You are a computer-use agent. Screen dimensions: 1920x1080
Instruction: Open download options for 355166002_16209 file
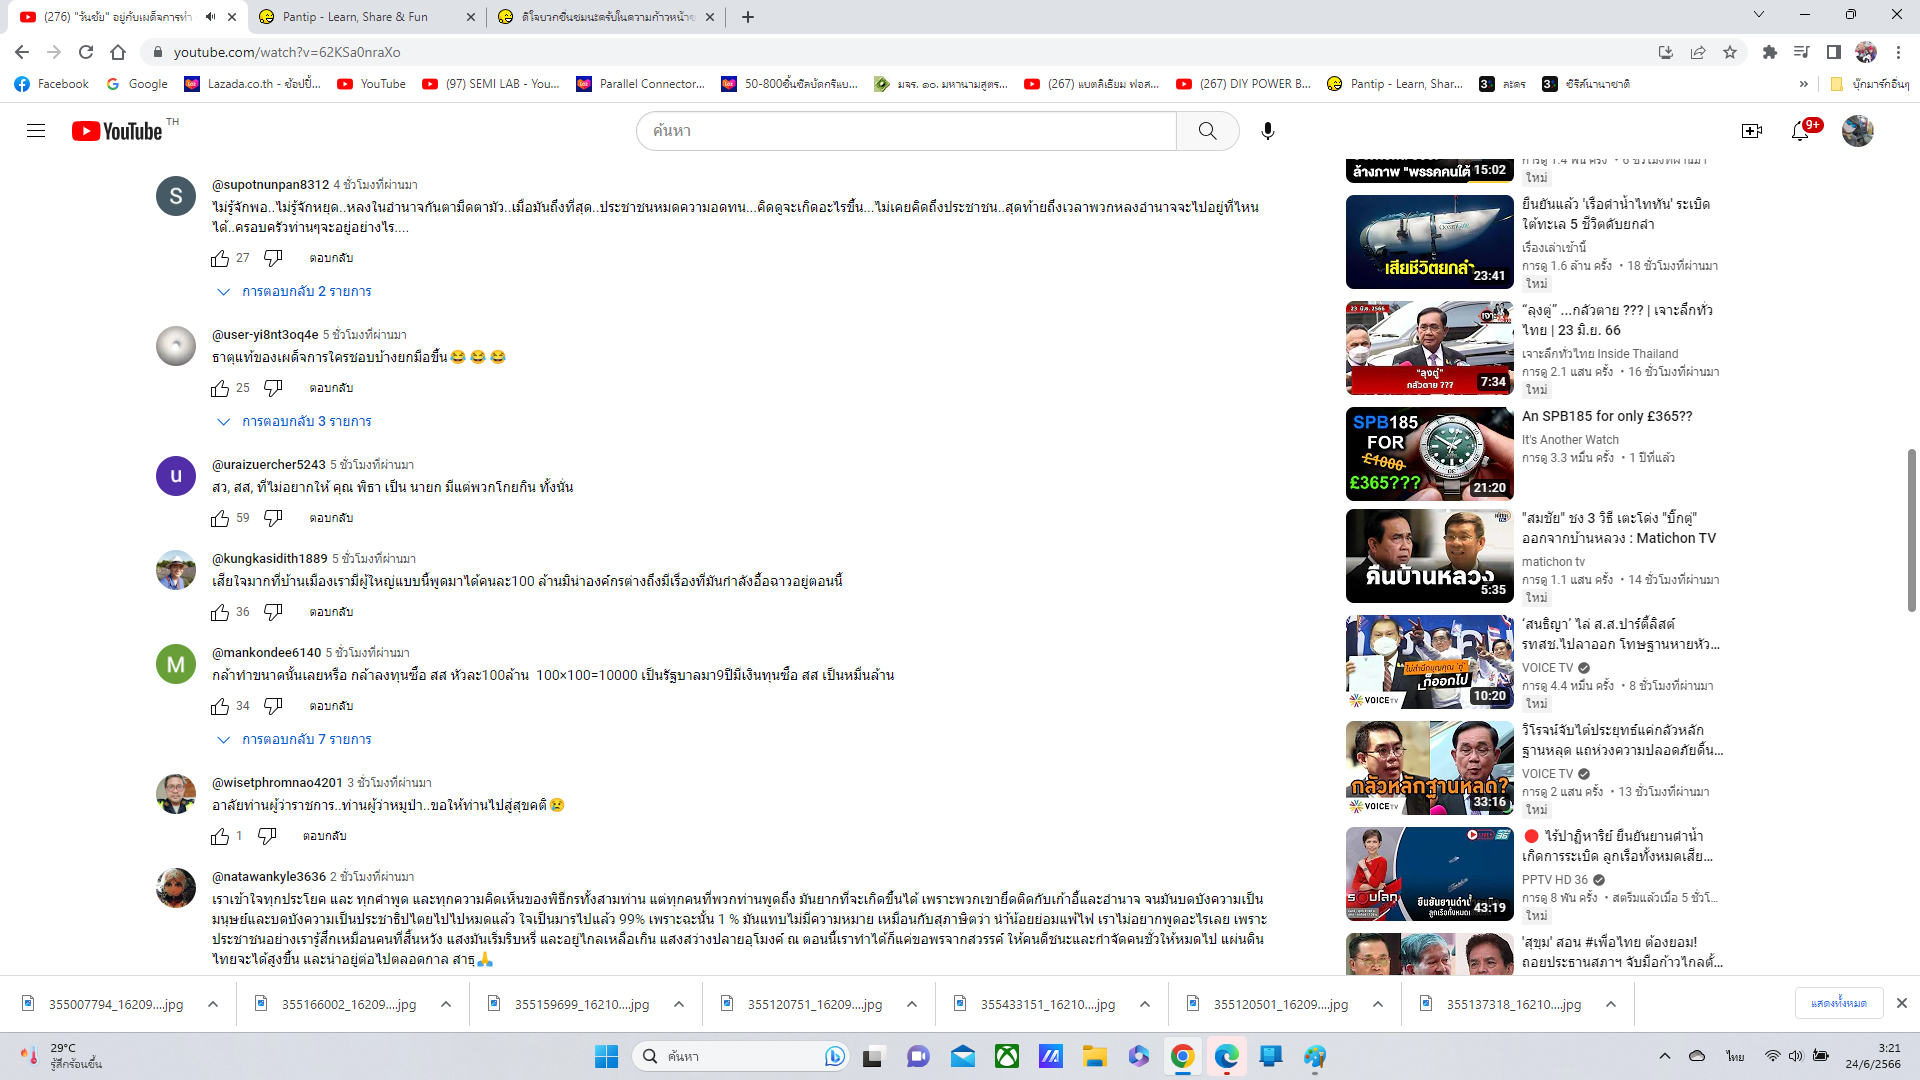click(446, 1004)
